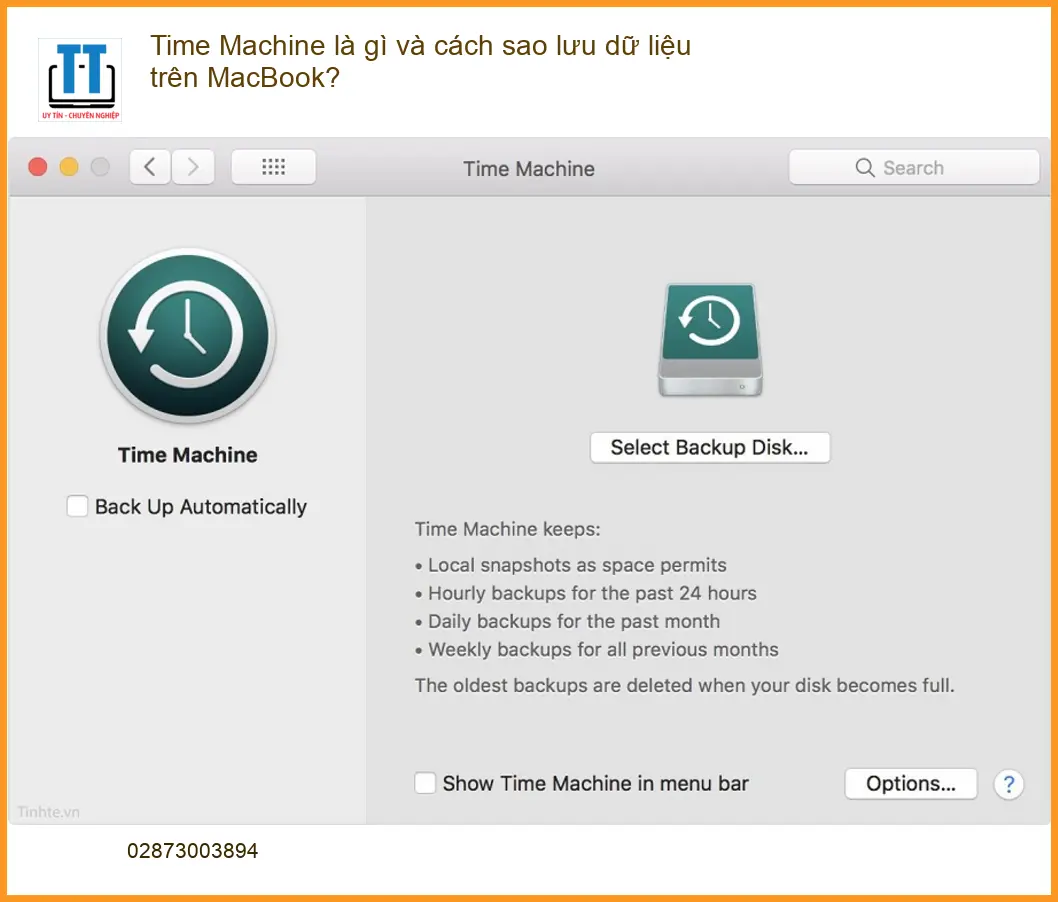Click 'Local snapshots as space permits'

pos(577,565)
